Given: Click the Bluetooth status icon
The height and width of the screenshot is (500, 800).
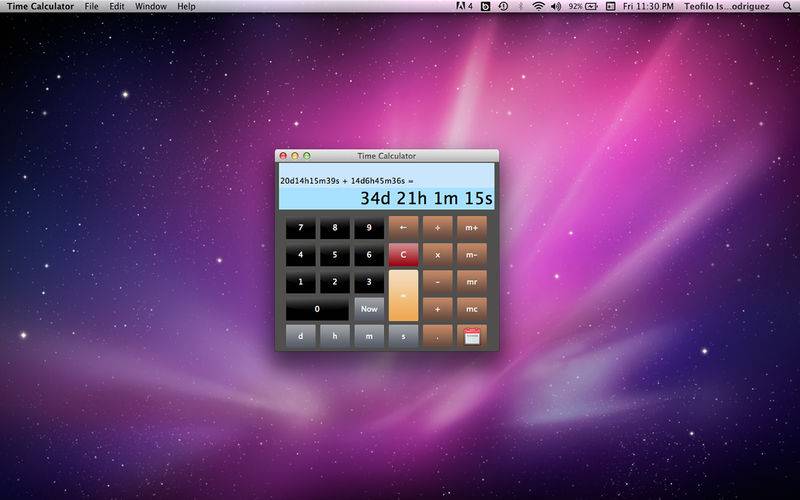Looking at the screenshot, I should pyautogui.click(x=520, y=6).
